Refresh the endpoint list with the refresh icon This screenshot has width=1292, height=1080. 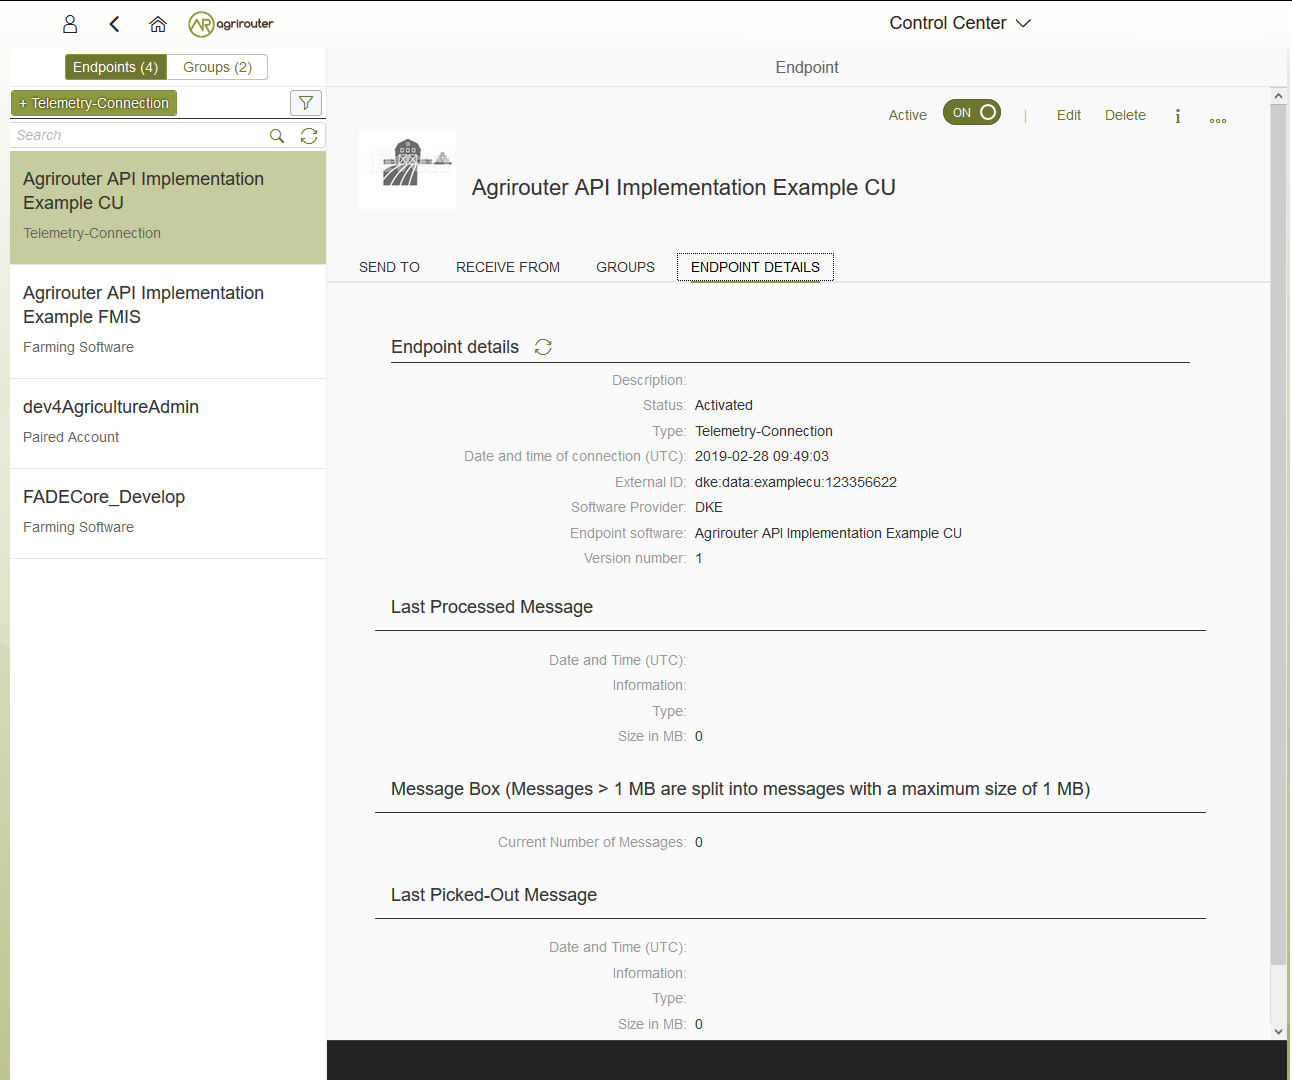click(309, 135)
